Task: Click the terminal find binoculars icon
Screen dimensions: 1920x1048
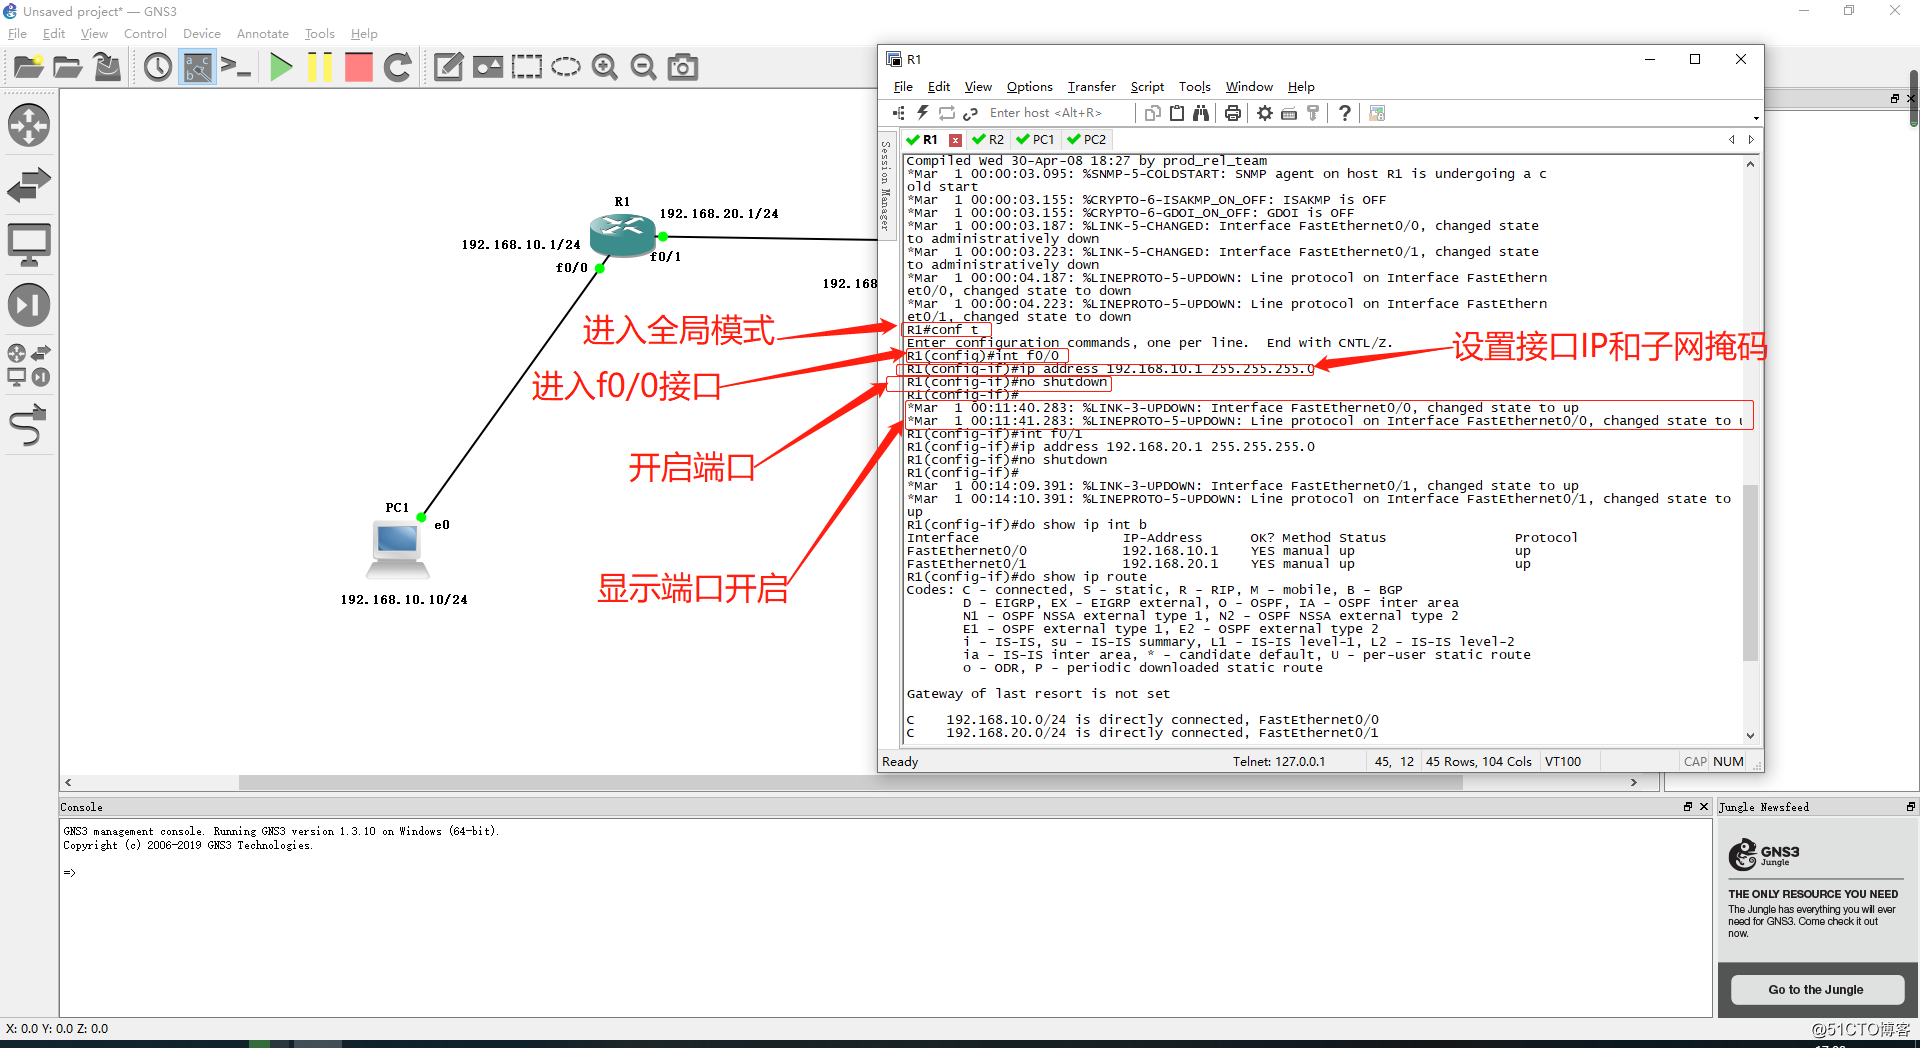Action: coord(1201,113)
